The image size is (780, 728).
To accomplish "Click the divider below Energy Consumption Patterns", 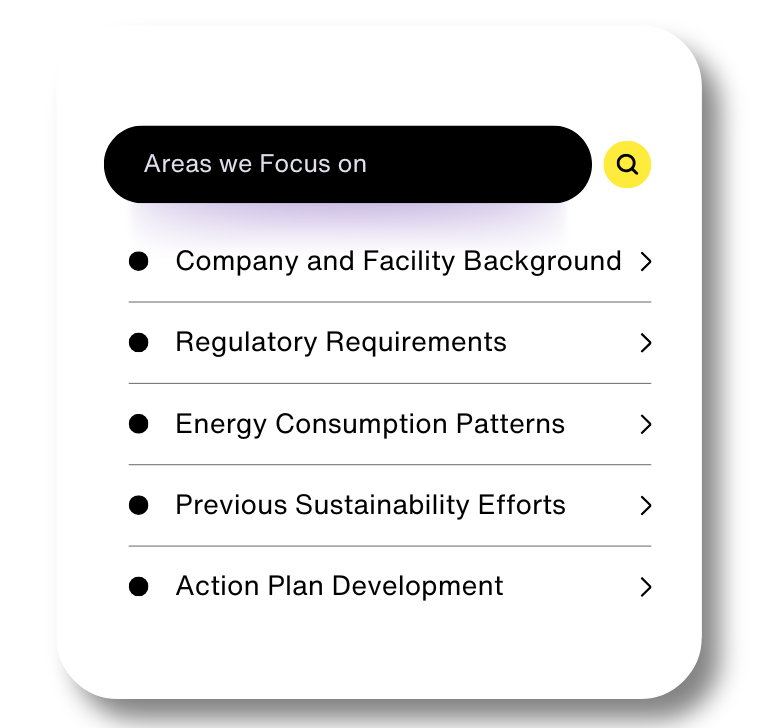I will (390, 465).
